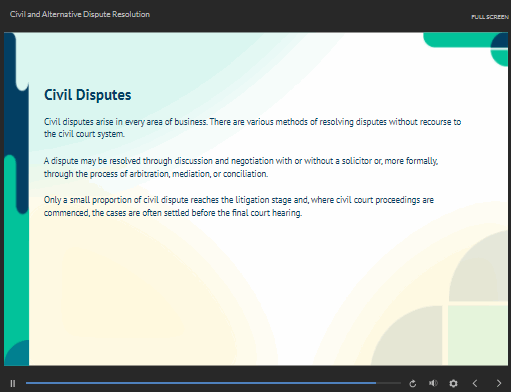The height and width of the screenshot is (392, 511).
Task: Click the paragraph about recourse to civil court
Action: [252, 128]
